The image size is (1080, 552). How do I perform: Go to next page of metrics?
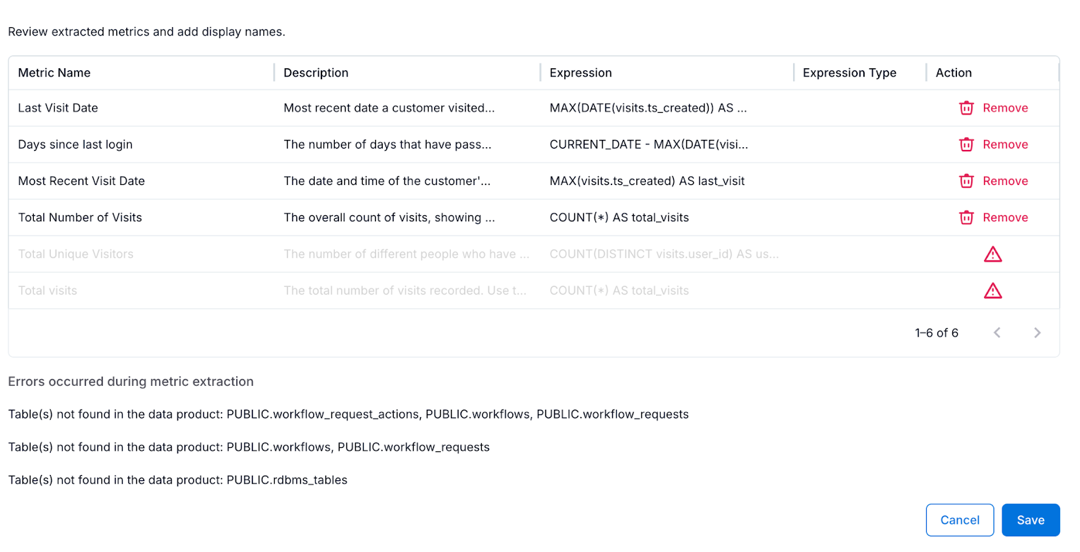(x=1037, y=333)
